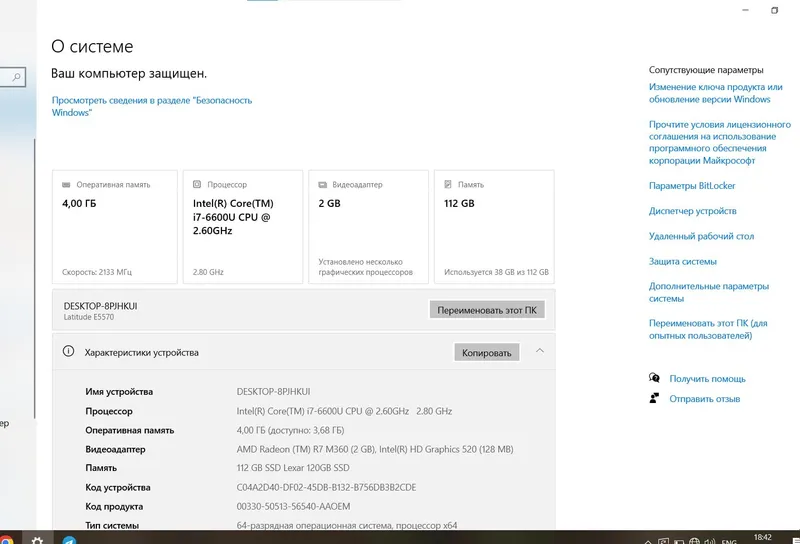Click the storage icon in Память card

click(448, 184)
